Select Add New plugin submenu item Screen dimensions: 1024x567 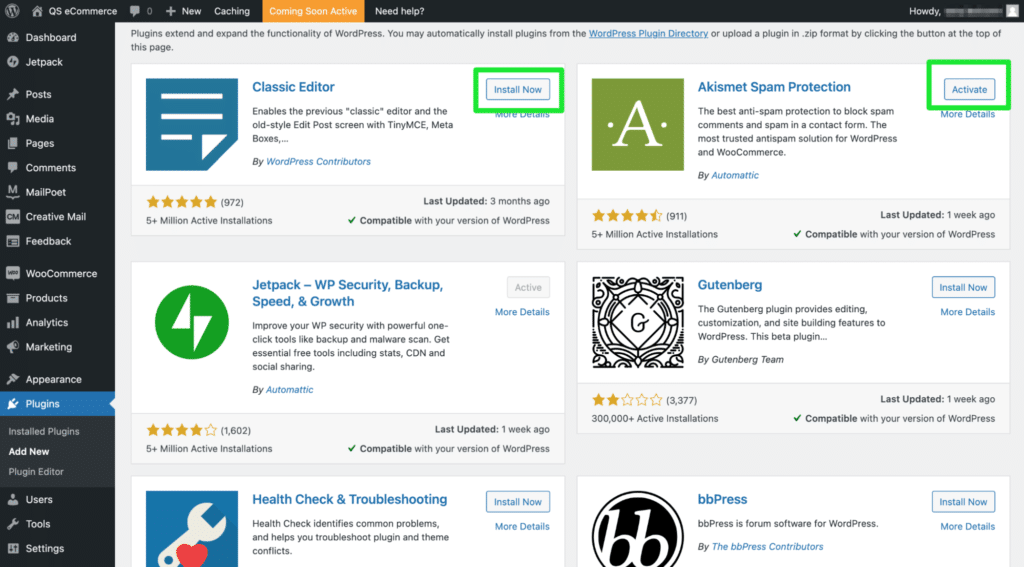(29, 451)
